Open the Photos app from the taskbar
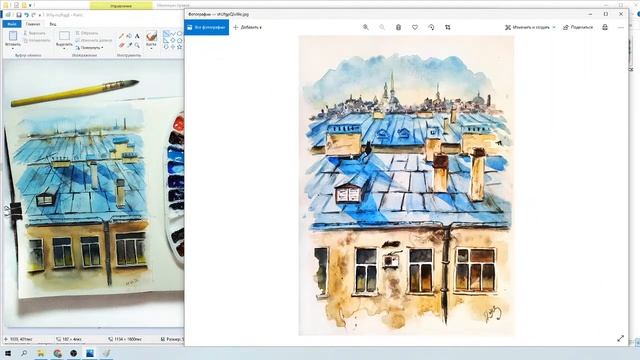The image size is (640, 360). pos(90,353)
